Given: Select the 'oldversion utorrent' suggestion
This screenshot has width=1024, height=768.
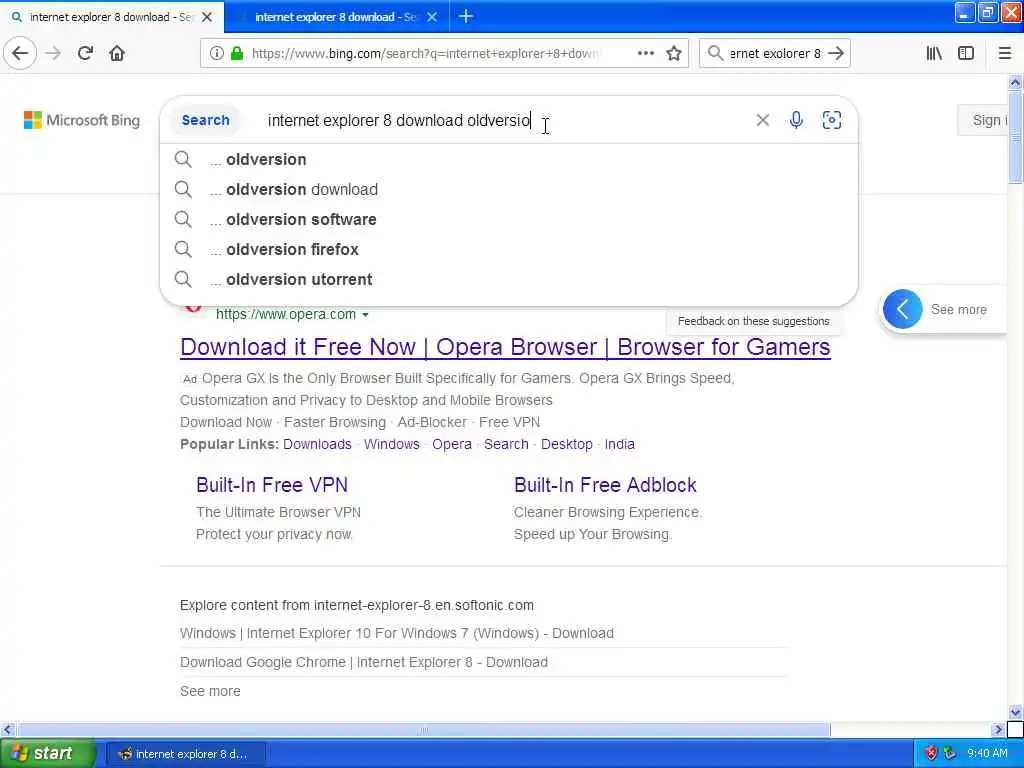Looking at the screenshot, I should tap(509, 280).
